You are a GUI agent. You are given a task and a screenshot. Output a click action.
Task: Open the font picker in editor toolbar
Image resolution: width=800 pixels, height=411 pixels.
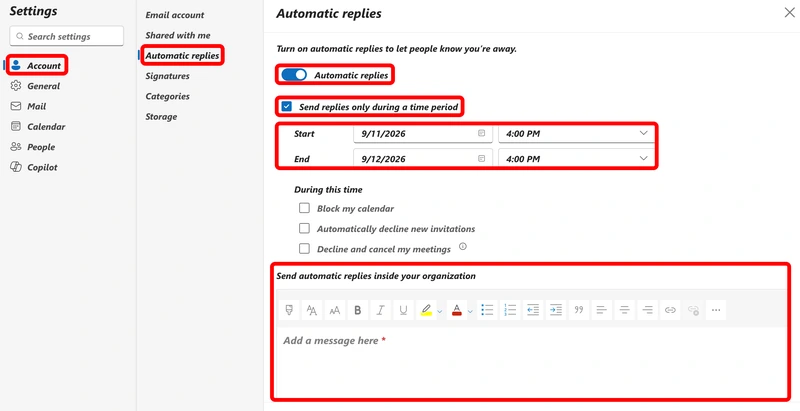(x=312, y=310)
